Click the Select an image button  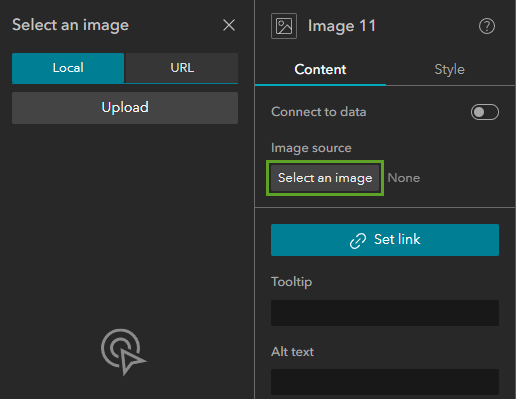325,178
